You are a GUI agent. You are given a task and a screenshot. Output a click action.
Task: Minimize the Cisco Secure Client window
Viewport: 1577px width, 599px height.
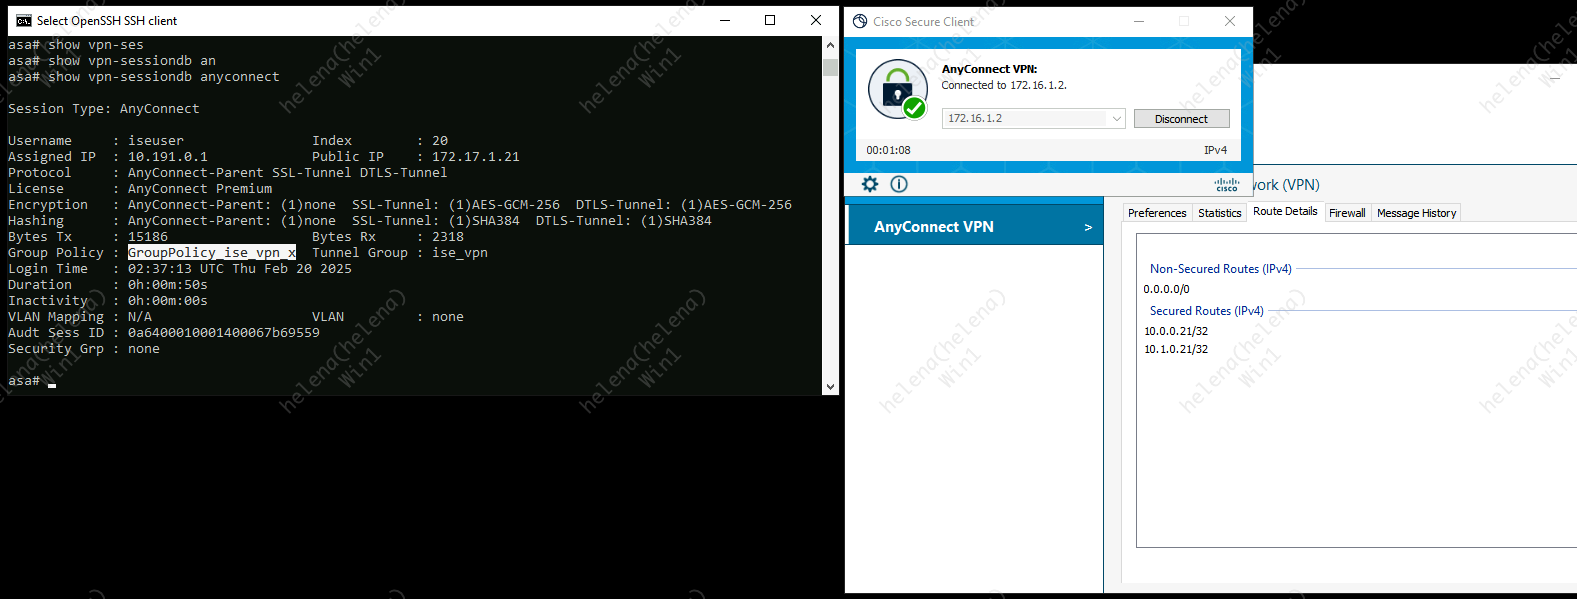click(x=1138, y=21)
